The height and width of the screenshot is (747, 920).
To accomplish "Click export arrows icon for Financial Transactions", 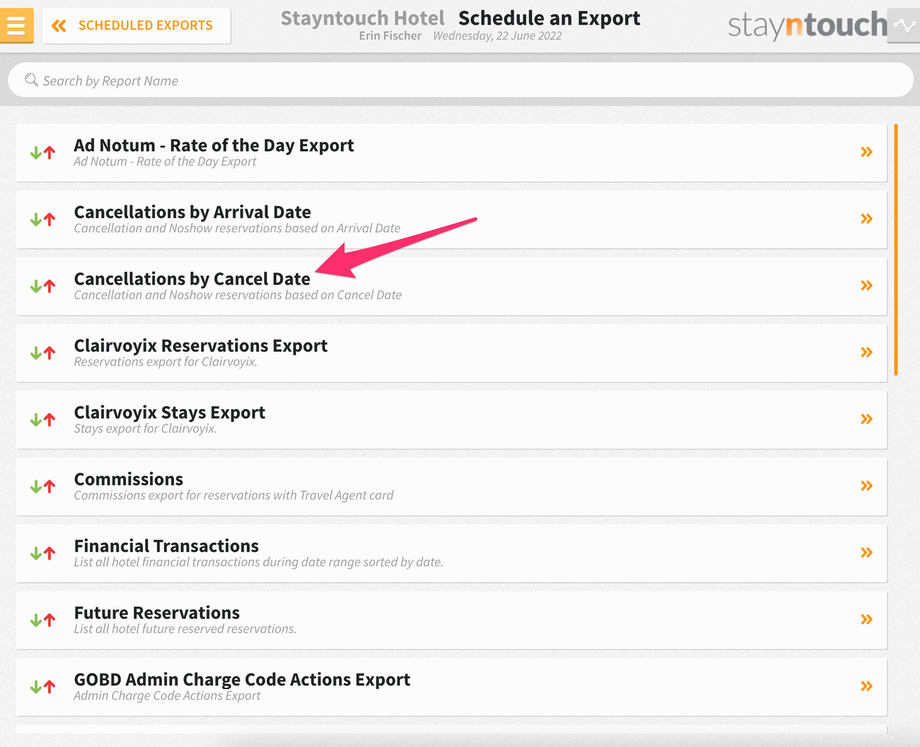I will (43, 553).
